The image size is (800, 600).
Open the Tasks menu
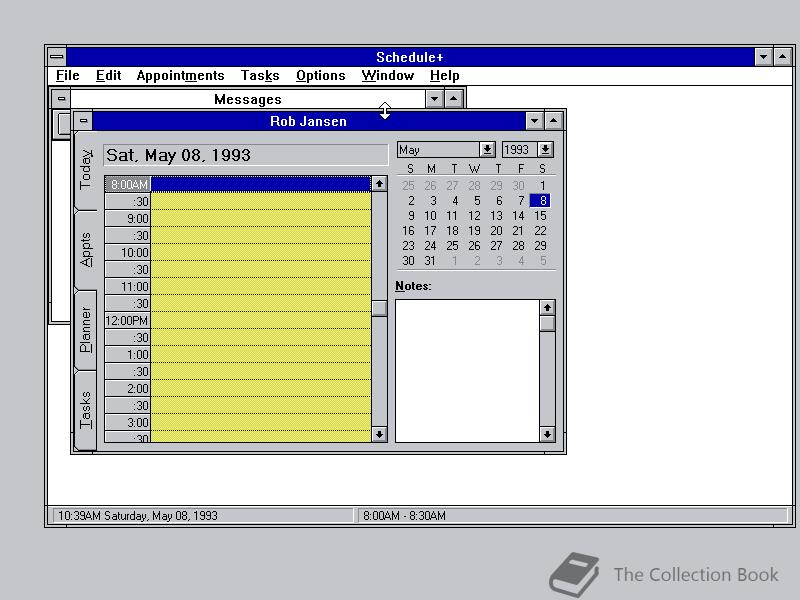coord(260,76)
